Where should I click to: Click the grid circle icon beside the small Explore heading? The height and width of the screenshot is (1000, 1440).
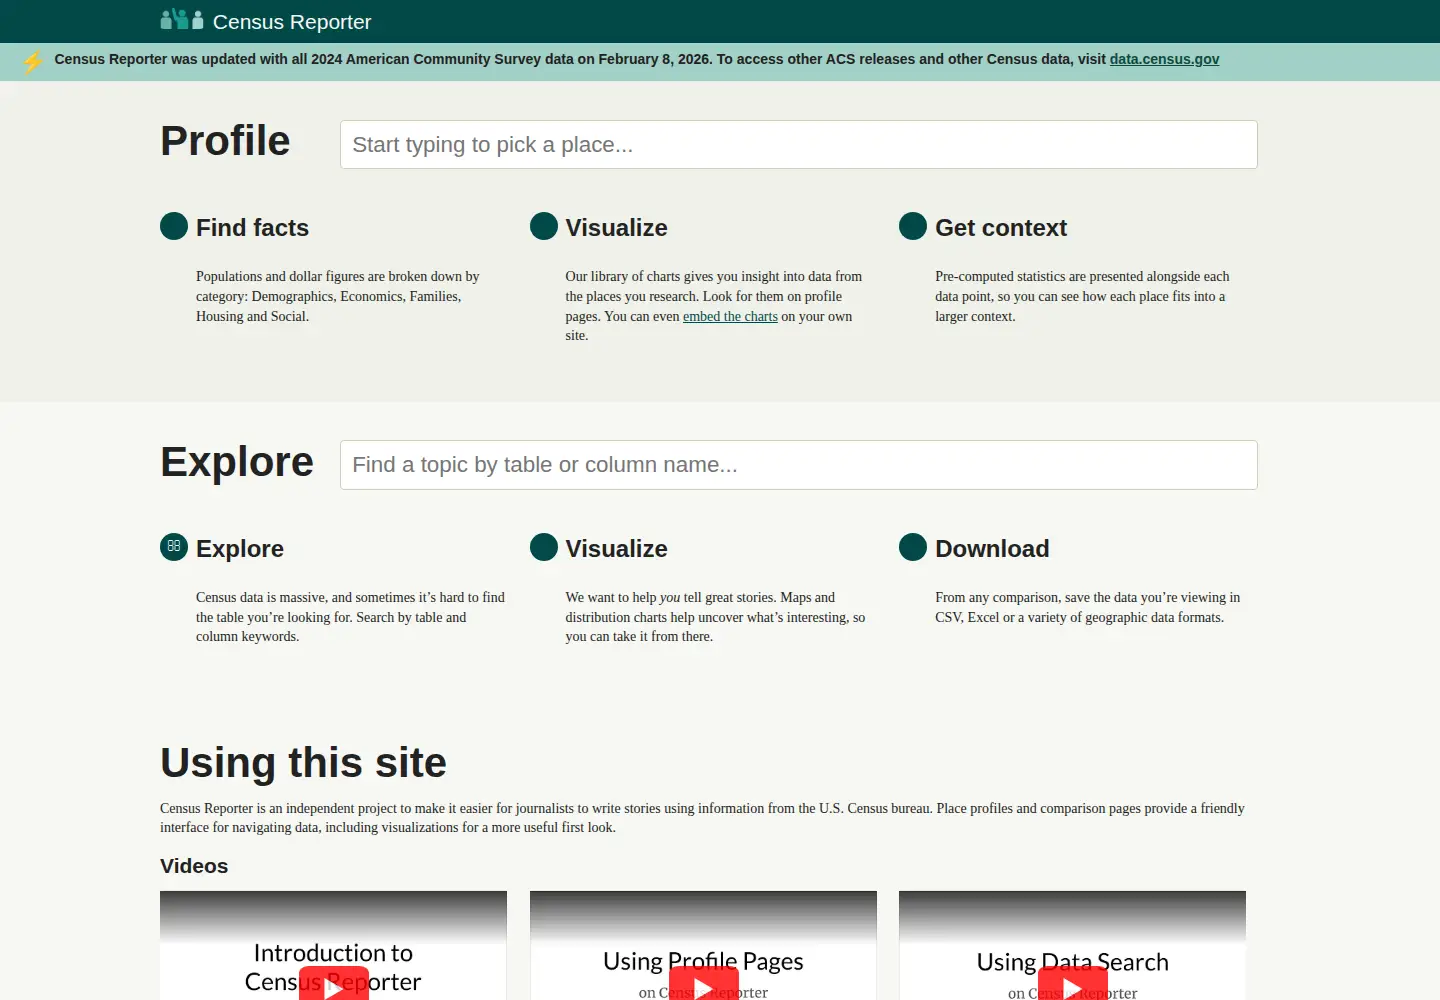pyautogui.click(x=174, y=547)
